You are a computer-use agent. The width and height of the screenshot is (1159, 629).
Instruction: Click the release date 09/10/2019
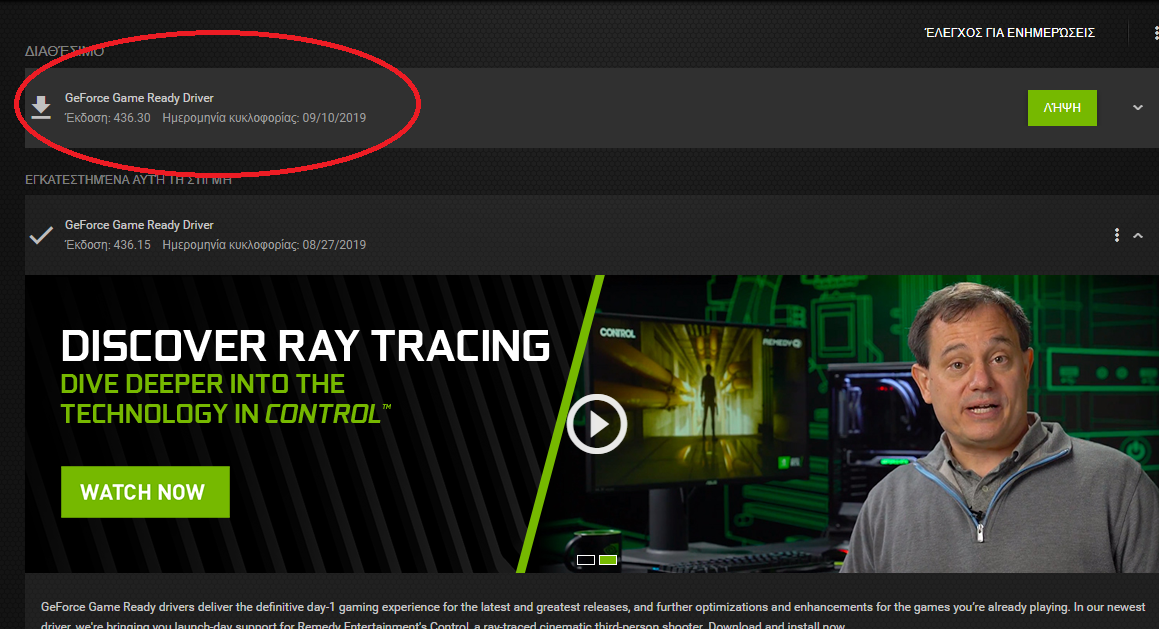[334, 118]
